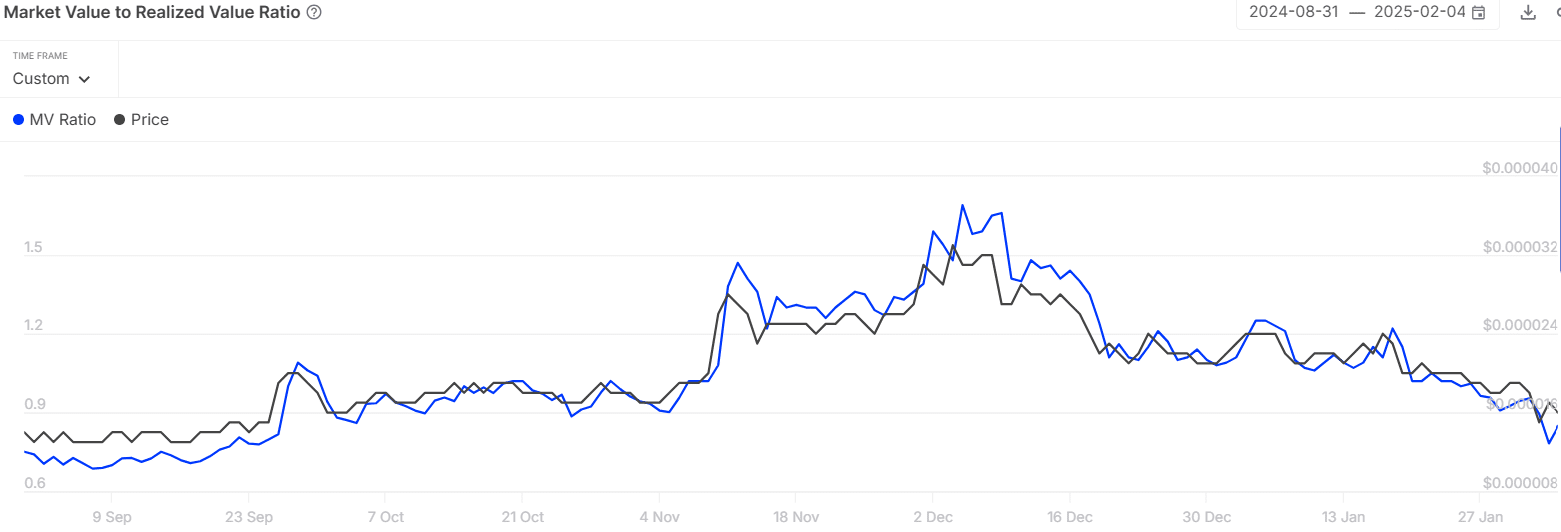Download the chart data

(x=1527, y=13)
